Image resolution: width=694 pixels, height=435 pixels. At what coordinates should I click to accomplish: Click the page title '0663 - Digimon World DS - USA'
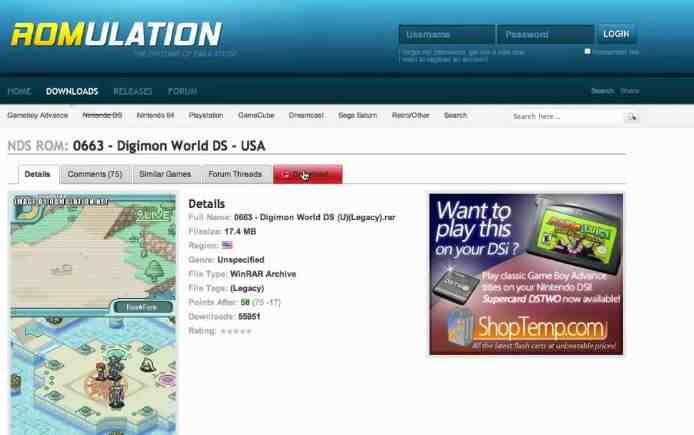169,146
